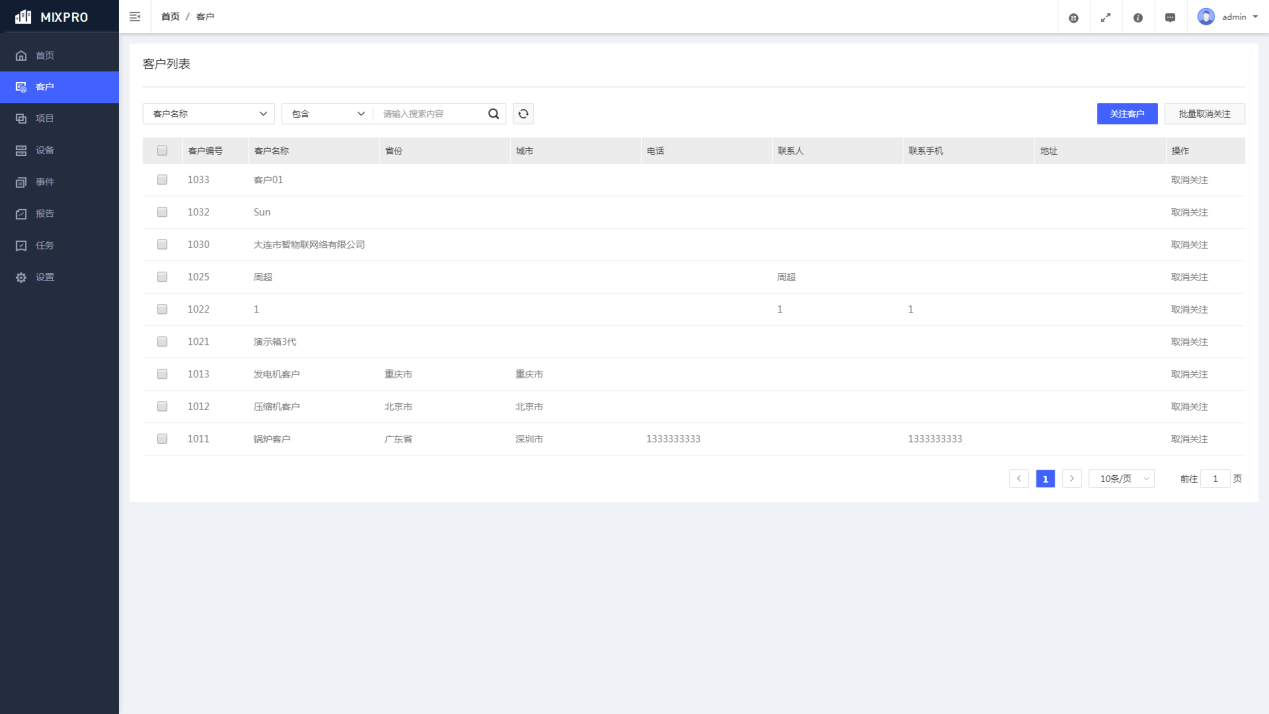Select the checkbox for row 1011
Image resolution: width=1269 pixels, height=714 pixels.
(162, 439)
